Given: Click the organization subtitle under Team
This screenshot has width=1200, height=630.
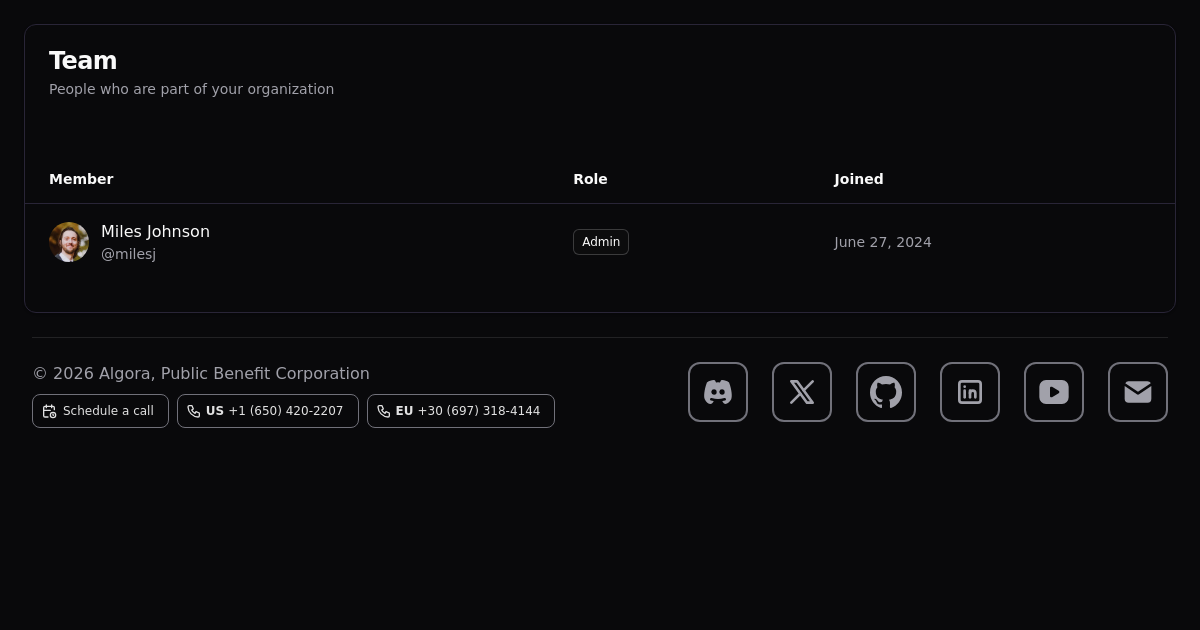Looking at the screenshot, I should (x=191, y=89).
